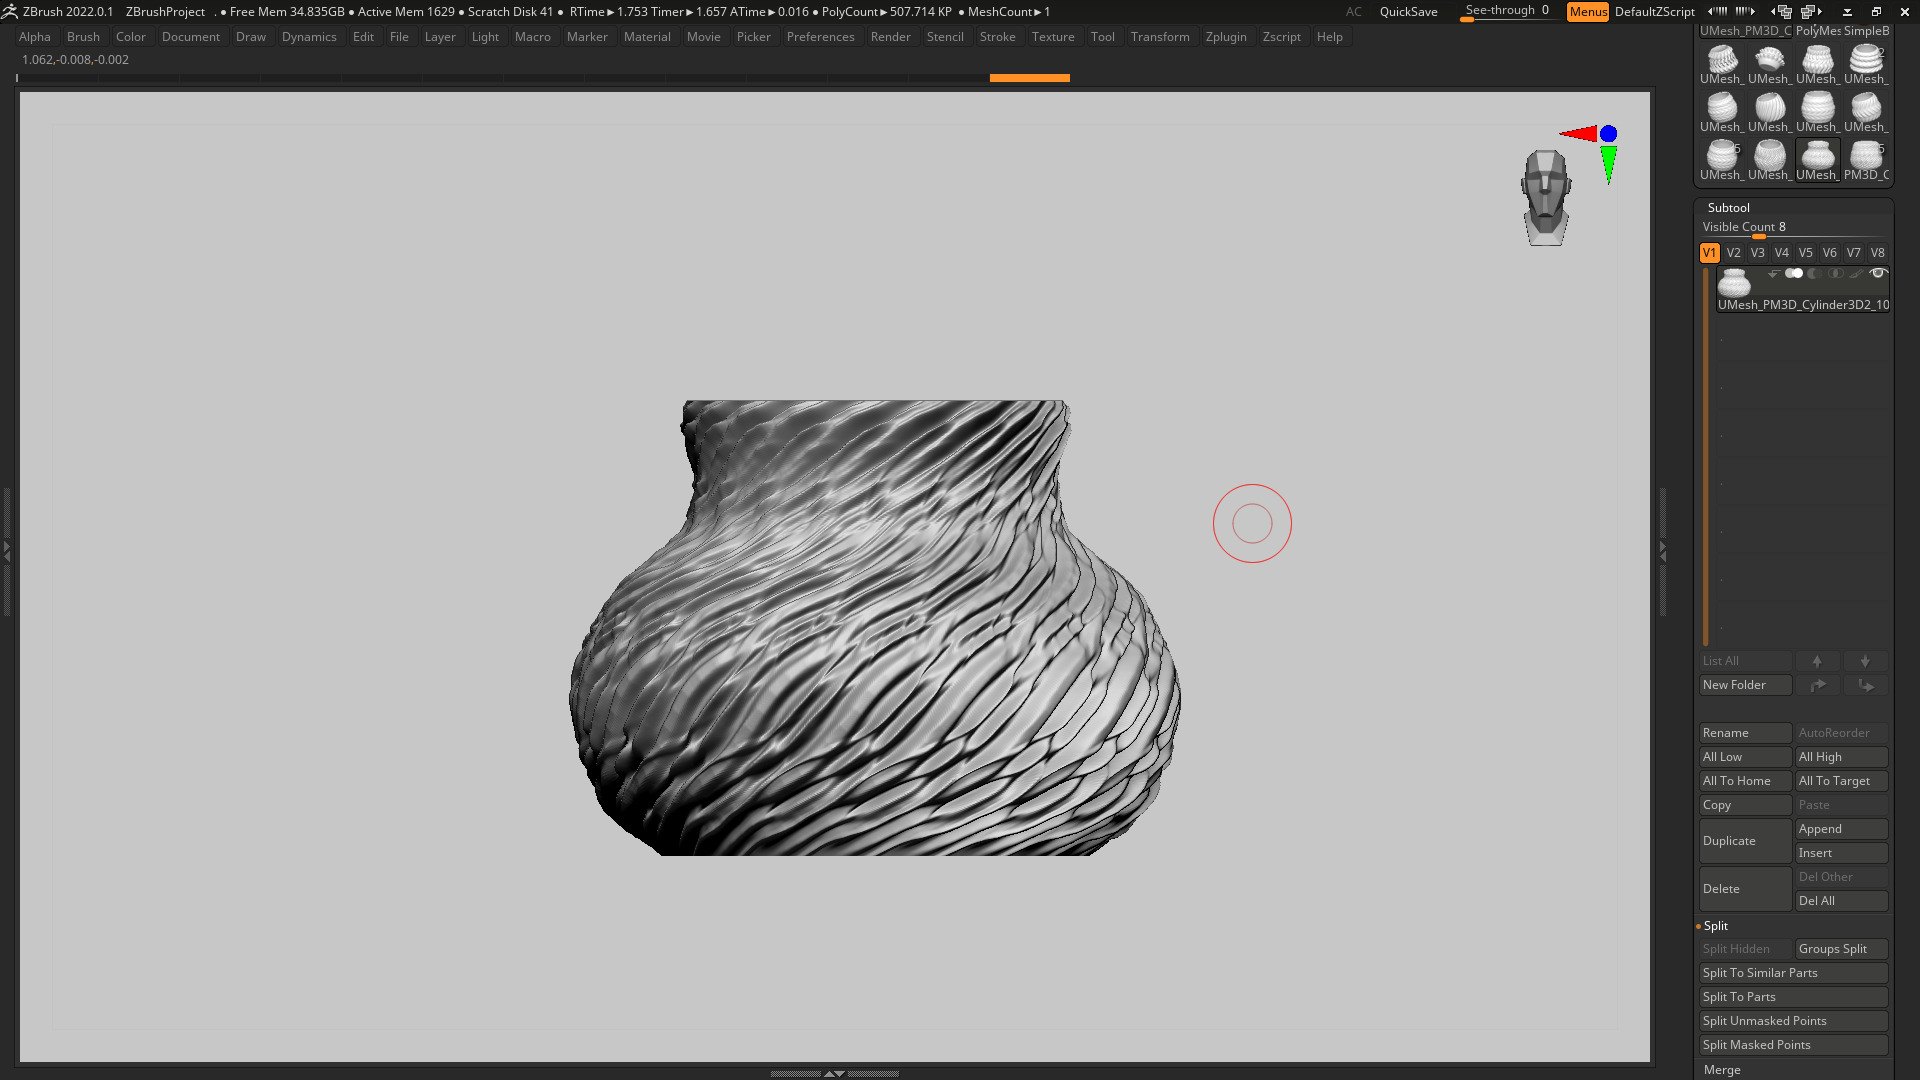
Task: Click the Append button
Action: [x=1841, y=829]
